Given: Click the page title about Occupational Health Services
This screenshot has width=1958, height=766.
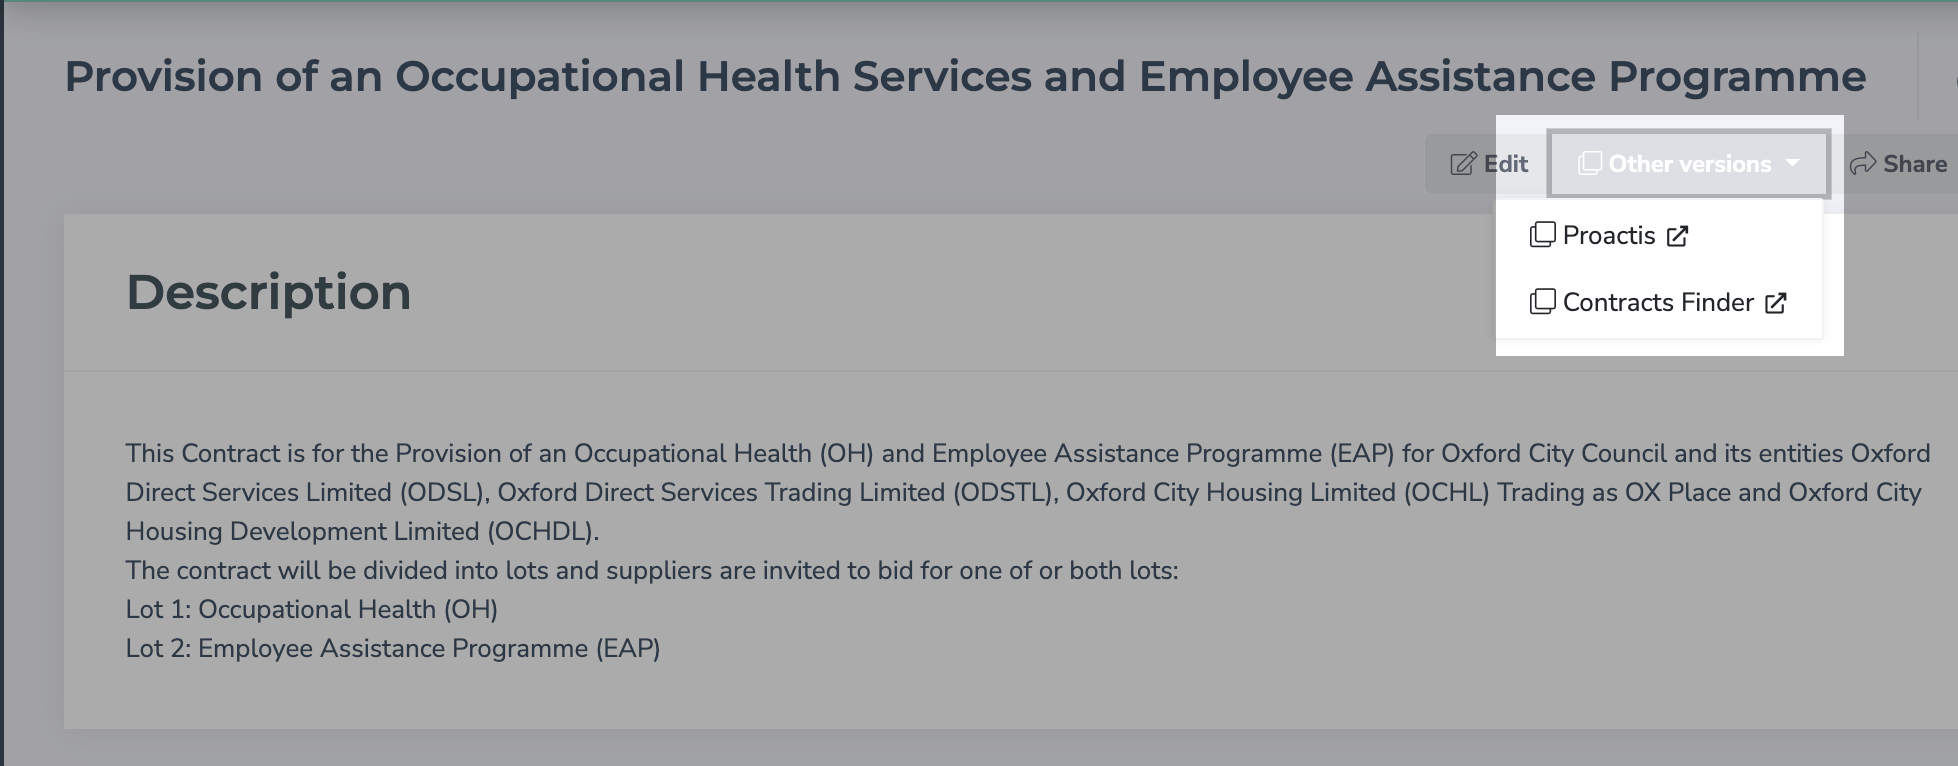Looking at the screenshot, I should pyautogui.click(x=965, y=76).
